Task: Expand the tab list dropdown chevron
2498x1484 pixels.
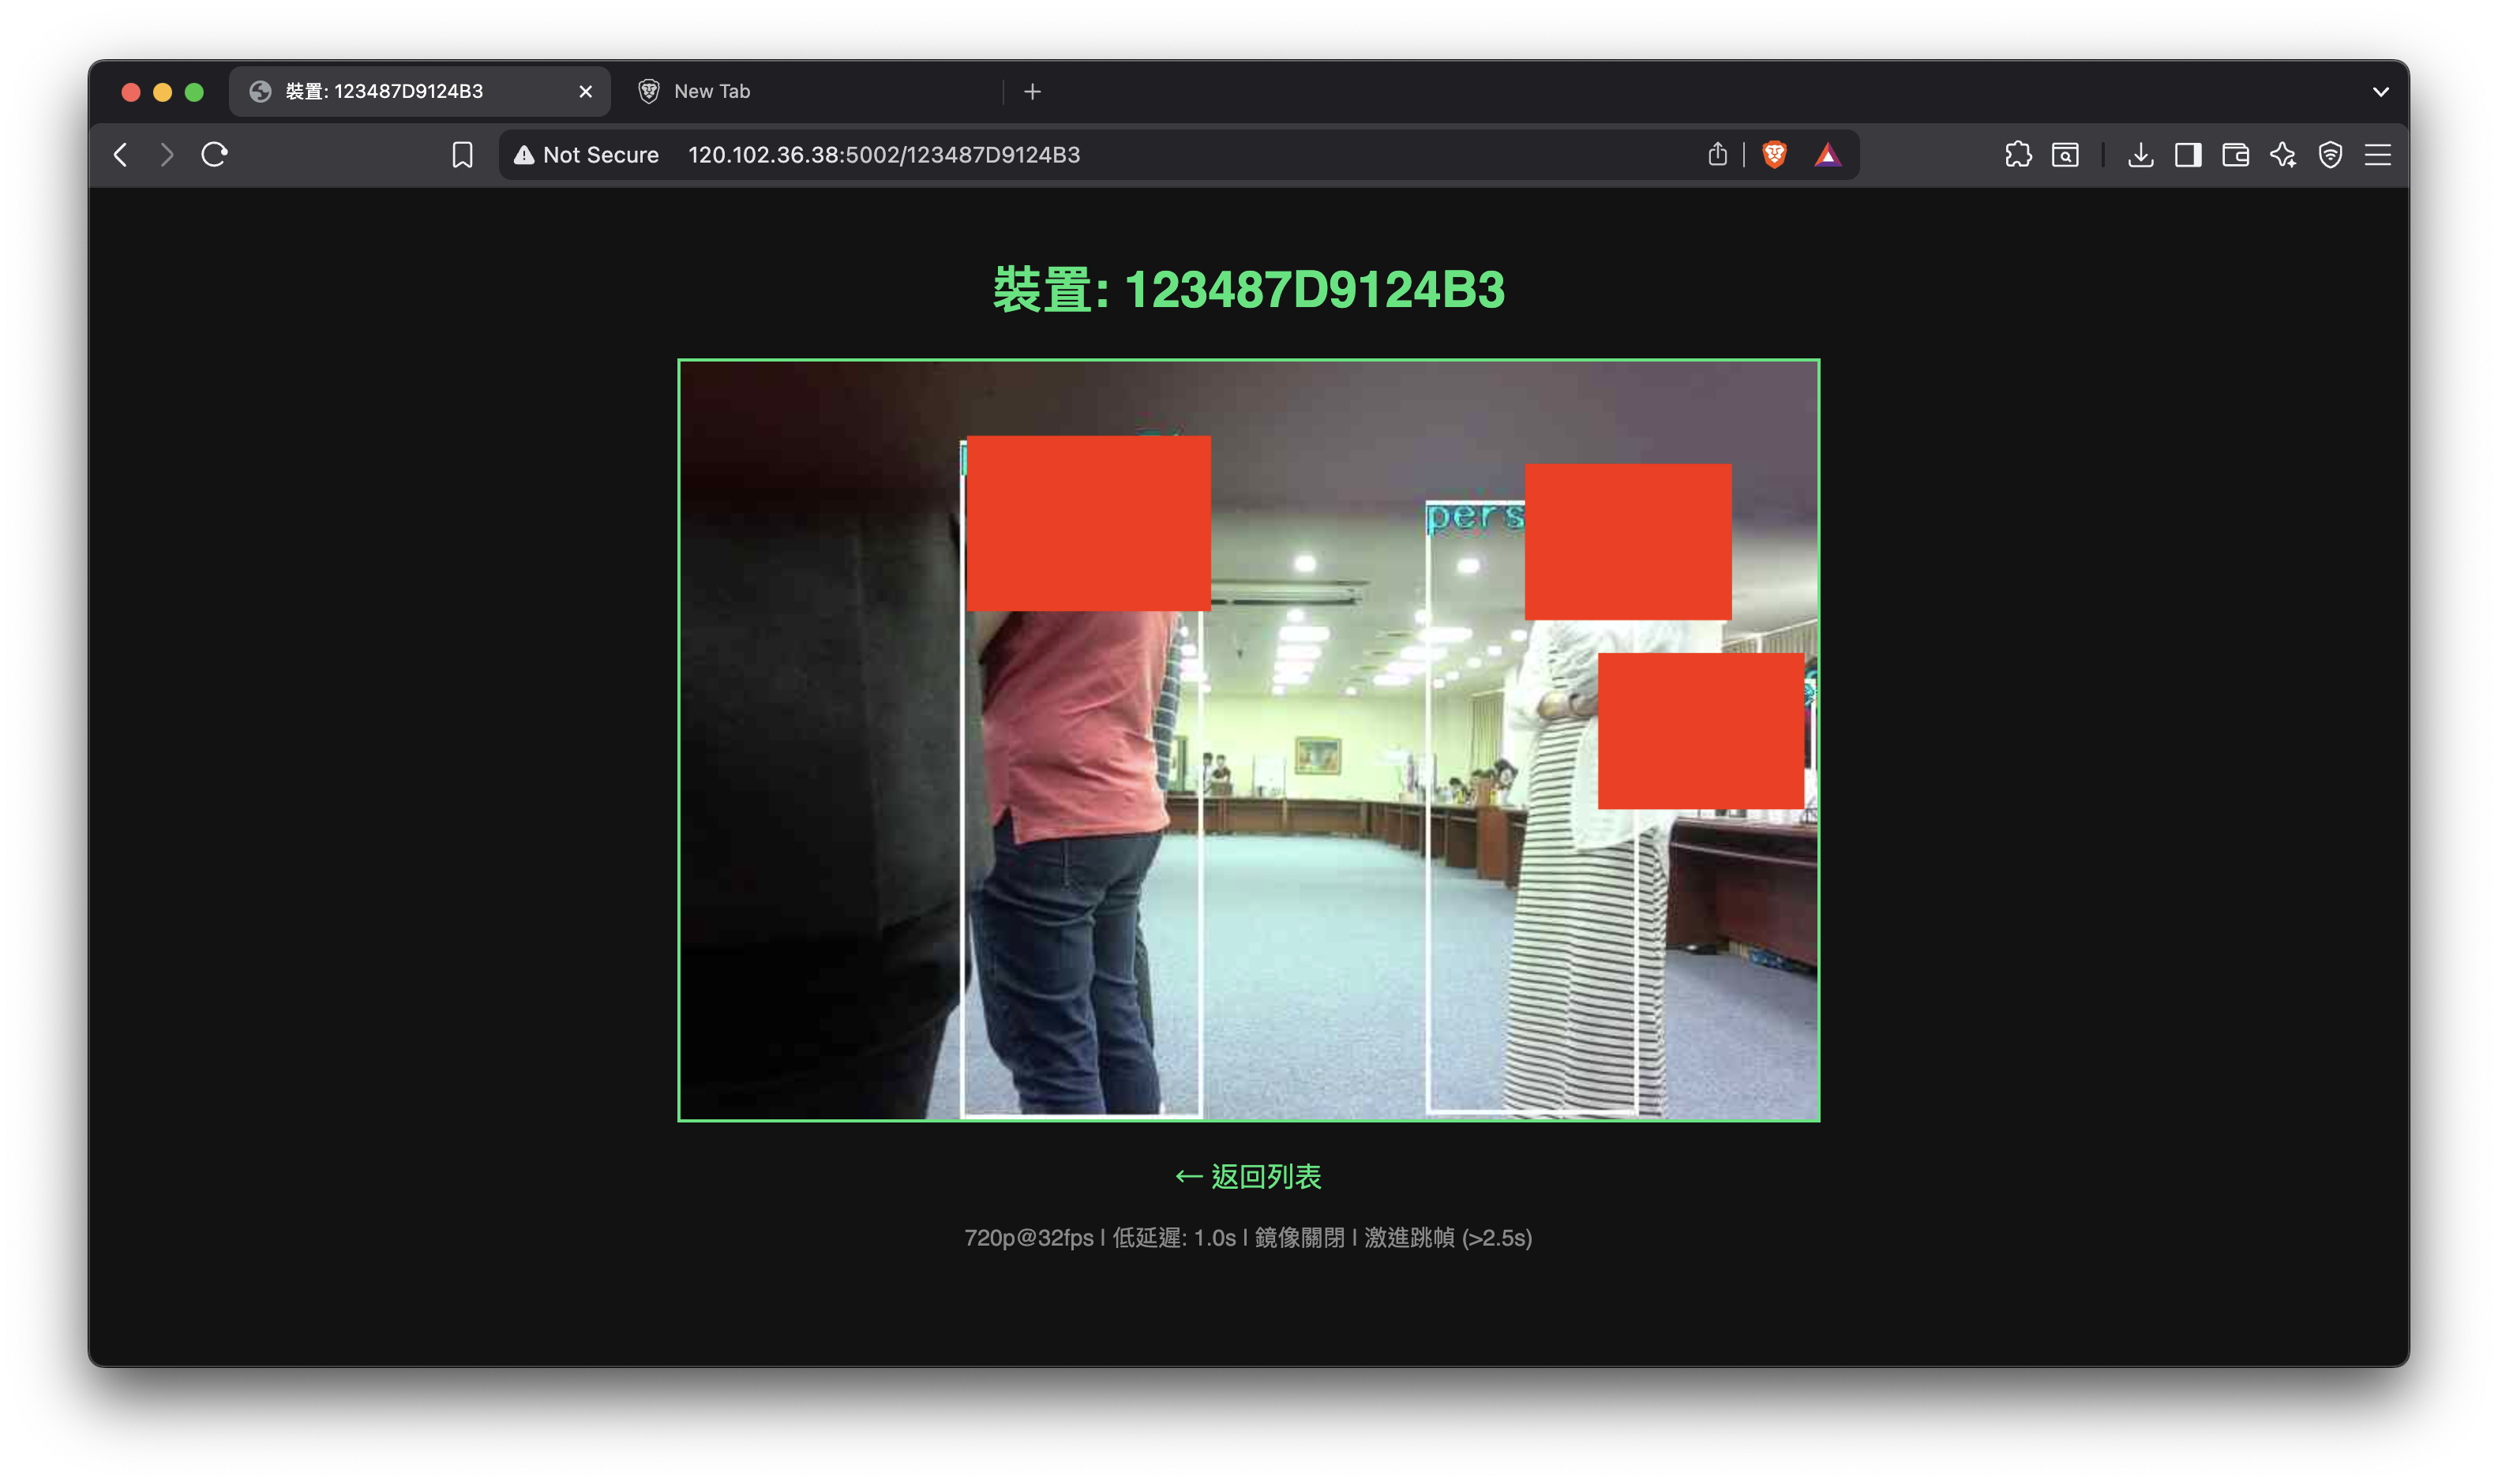Action: 2380,92
